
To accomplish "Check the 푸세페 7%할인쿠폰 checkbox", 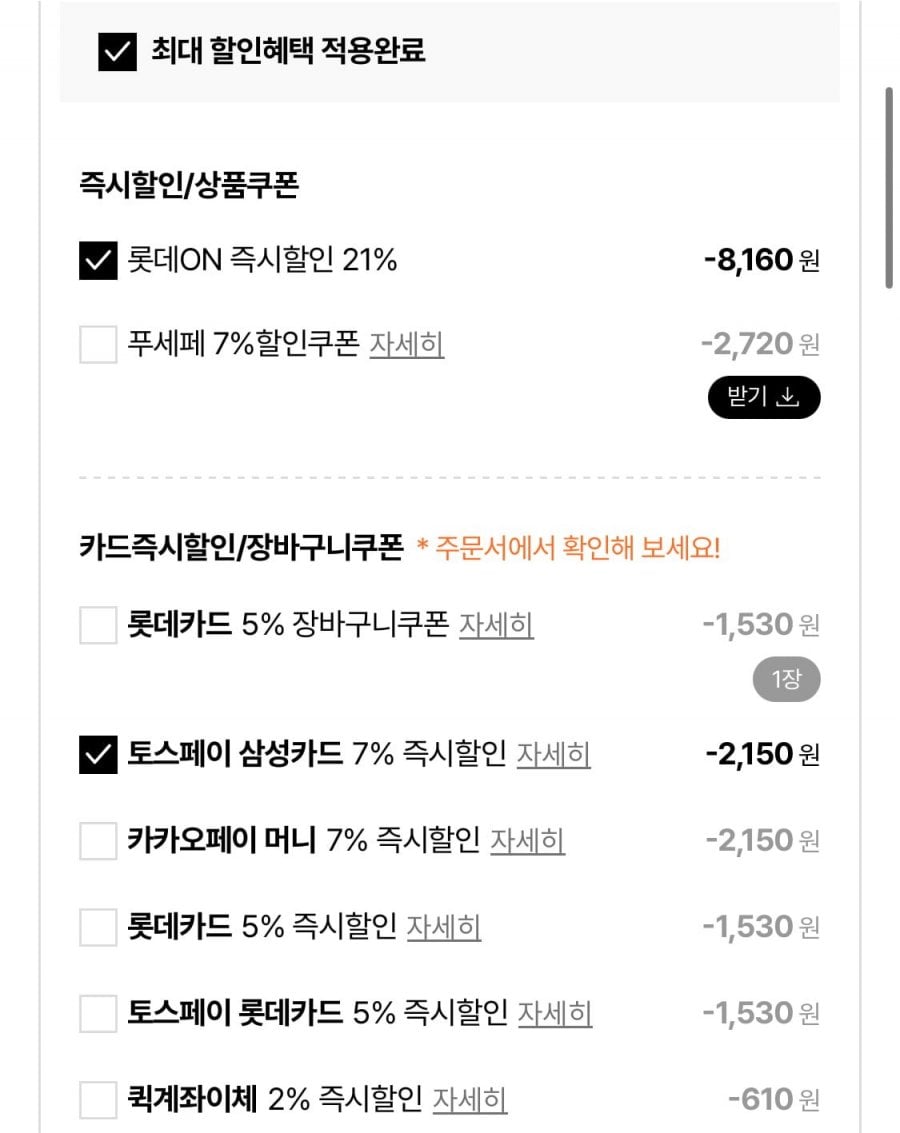I will pos(98,345).
